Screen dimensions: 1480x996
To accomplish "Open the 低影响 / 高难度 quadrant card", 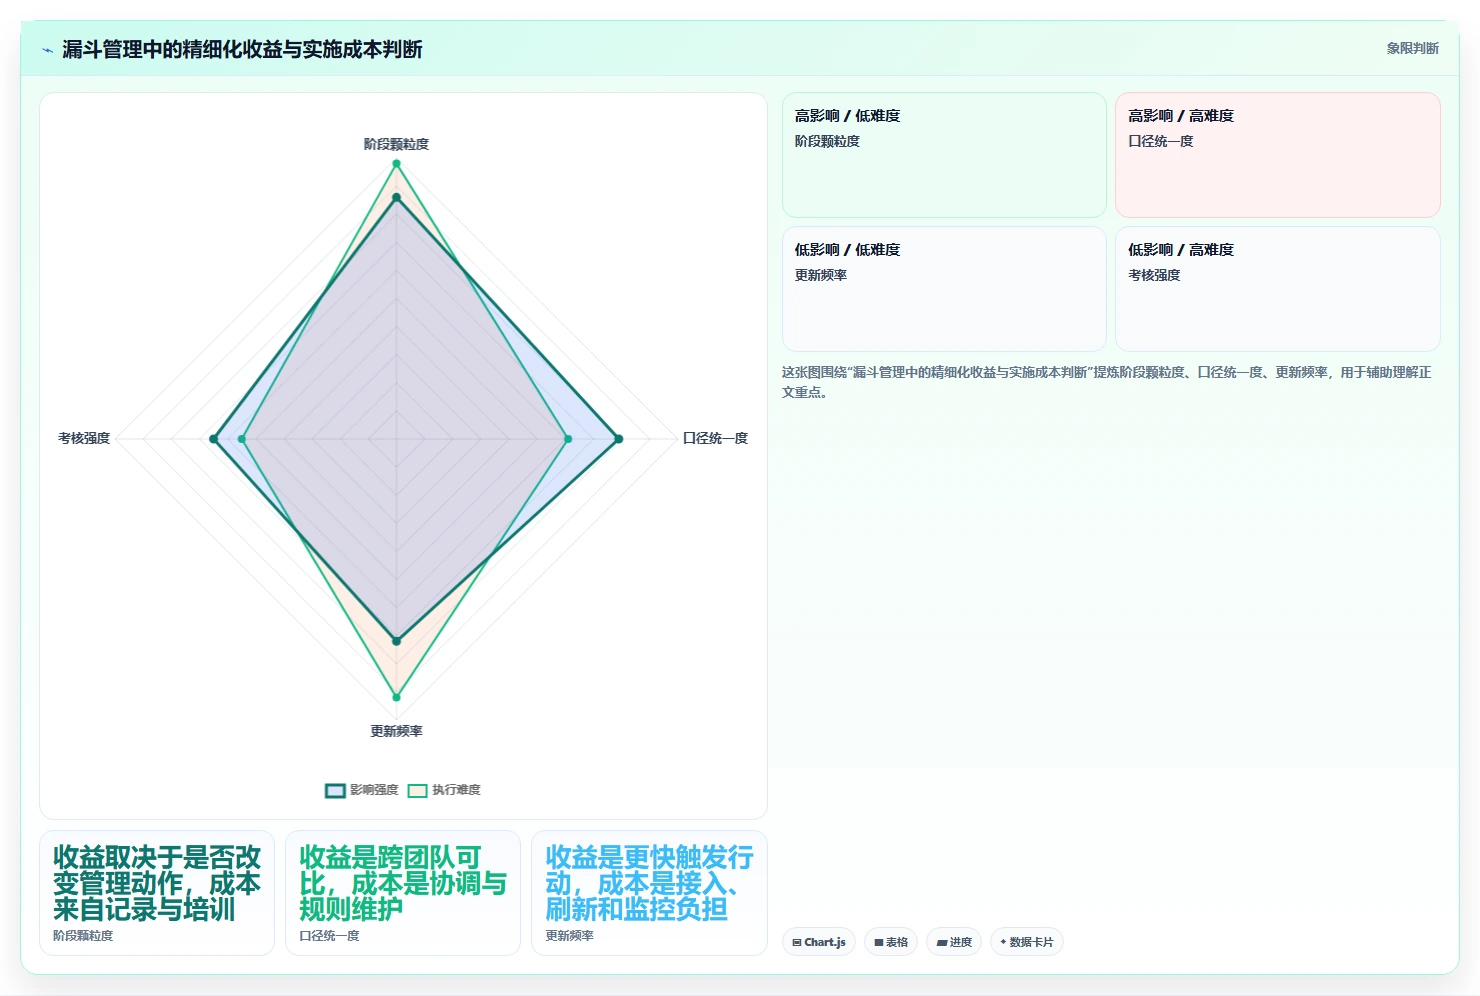I will (1277, 289).
